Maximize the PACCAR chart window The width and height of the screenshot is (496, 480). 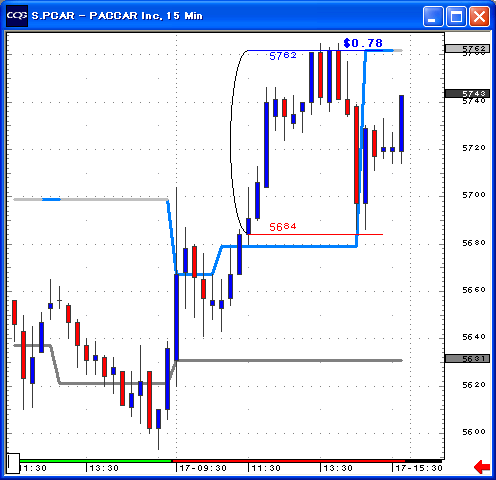pos(456,16)
